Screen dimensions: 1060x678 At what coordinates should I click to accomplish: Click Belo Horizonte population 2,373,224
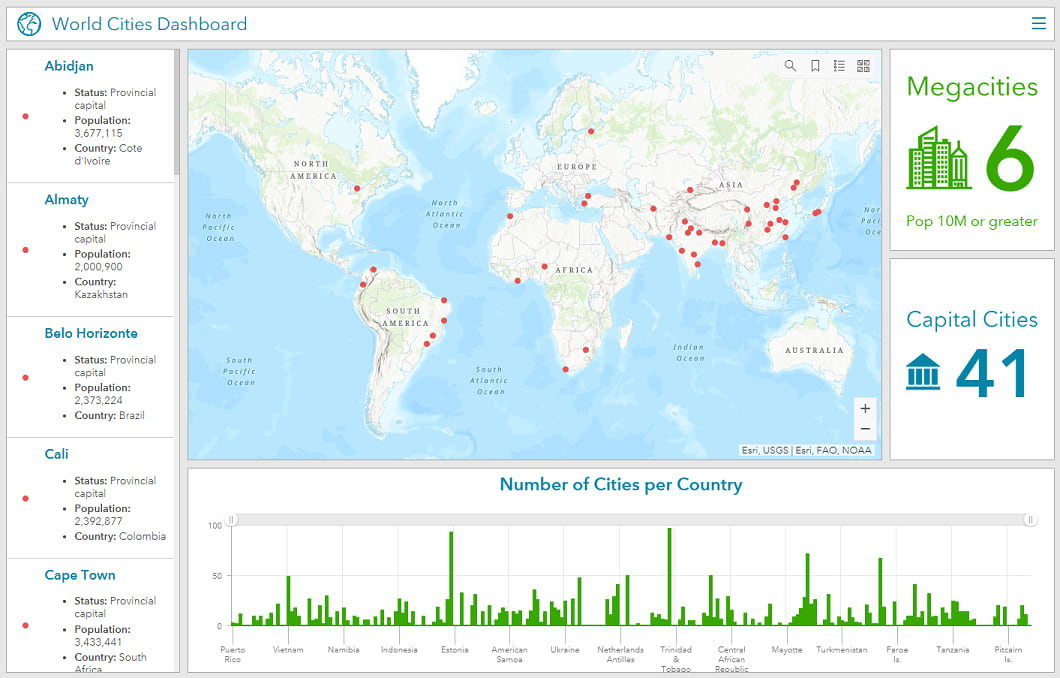(x=99, y=400)
